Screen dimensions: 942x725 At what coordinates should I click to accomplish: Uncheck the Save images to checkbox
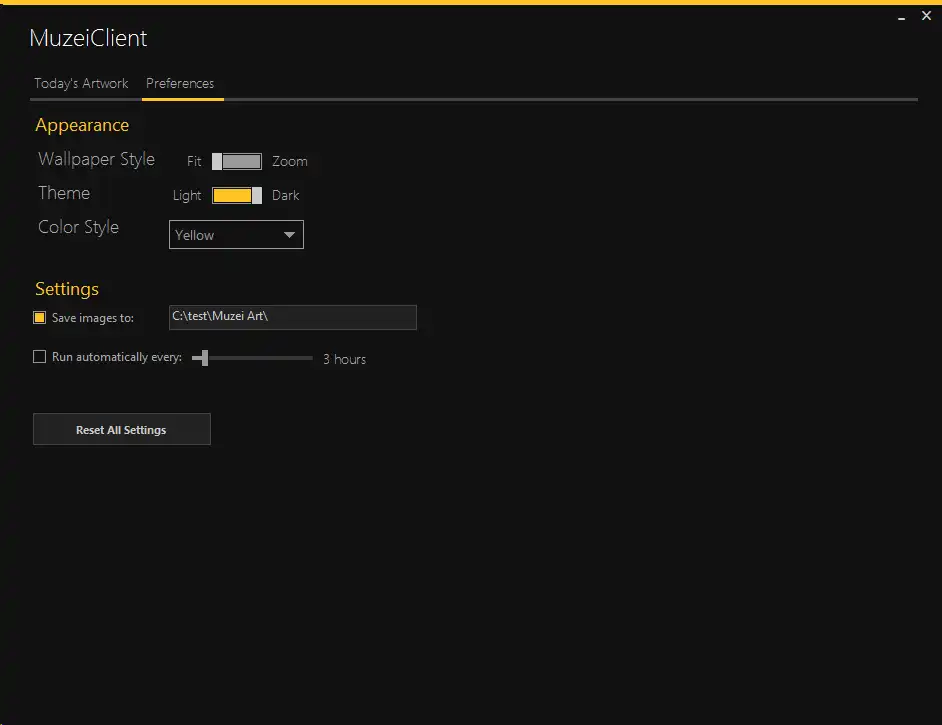(40, 318)
